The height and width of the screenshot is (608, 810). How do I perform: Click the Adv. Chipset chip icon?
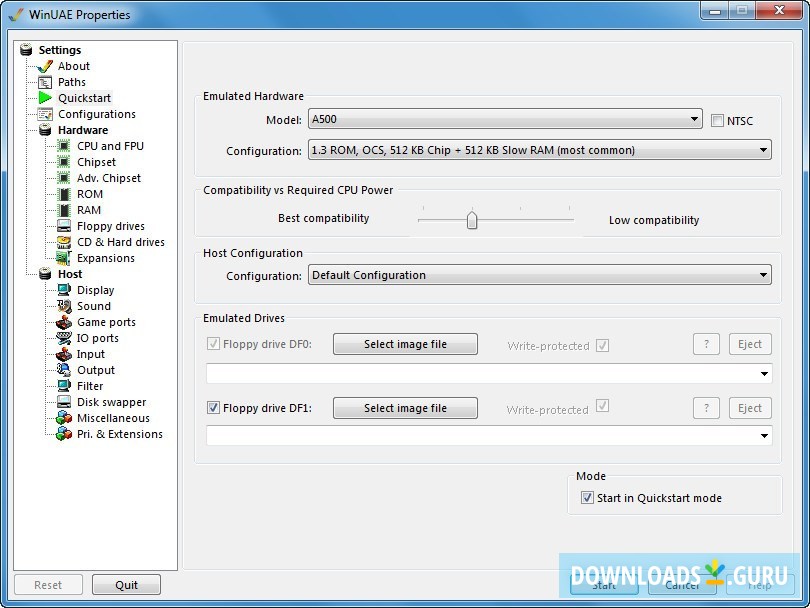coord(64,178)
